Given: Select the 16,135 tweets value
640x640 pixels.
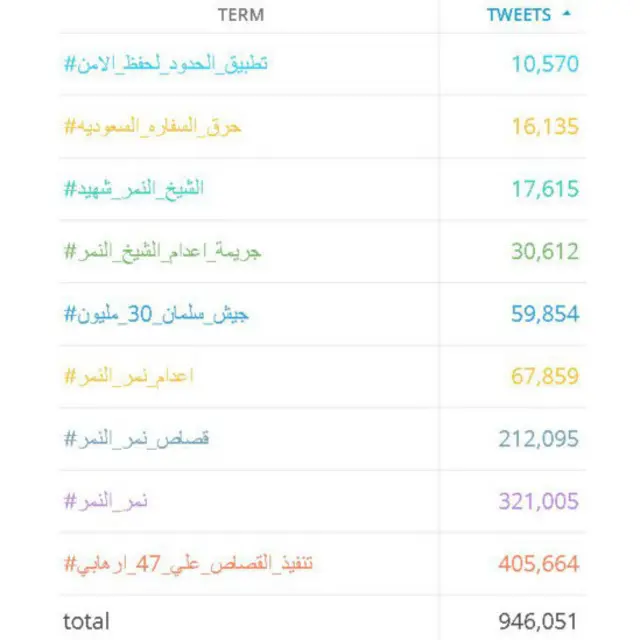Looking at the screenshot, I should point(545,127).
